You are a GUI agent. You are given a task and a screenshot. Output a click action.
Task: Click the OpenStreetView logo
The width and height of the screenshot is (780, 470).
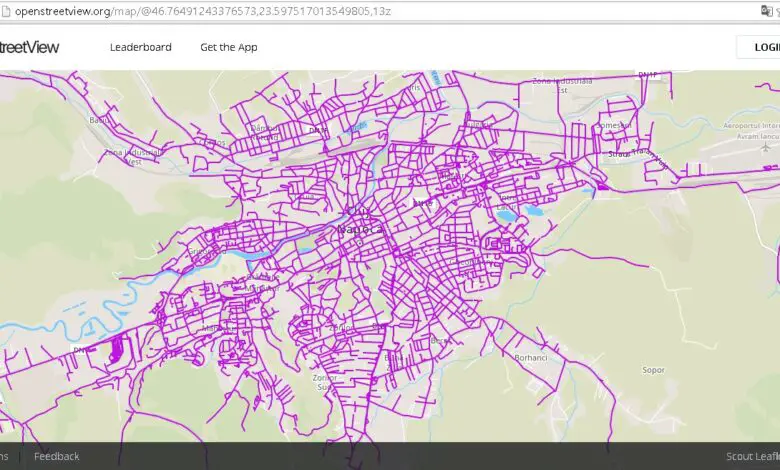tap(29, 47)
